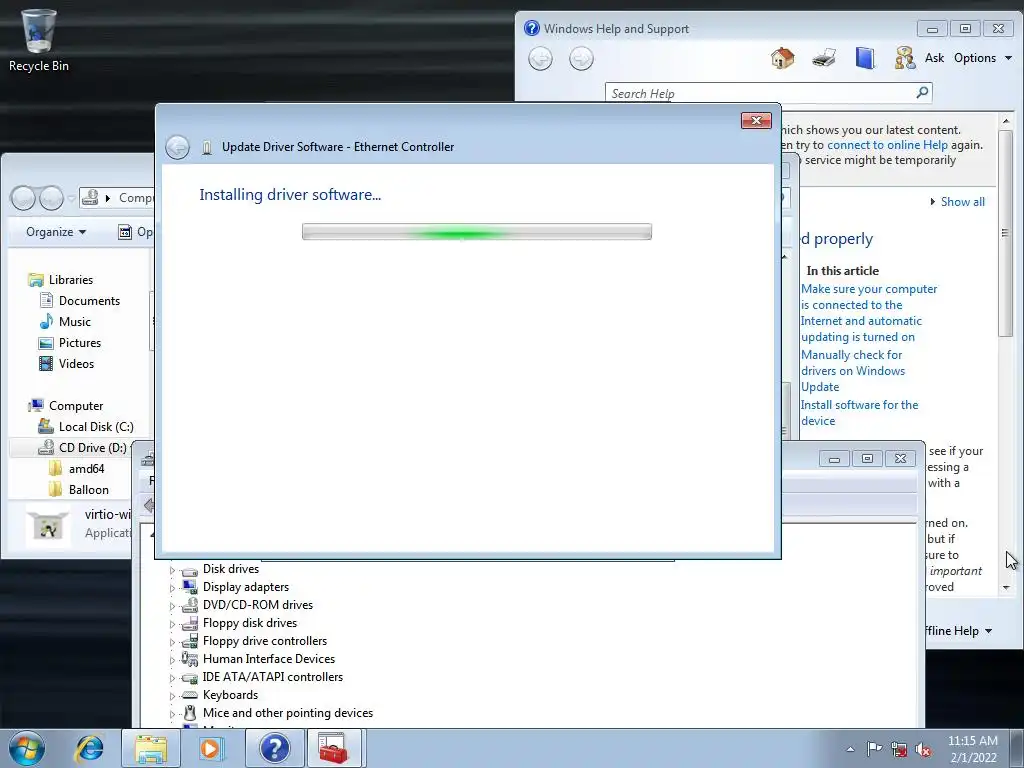Click Help scrollbar down arrow
This screenshot has width=1024, height=768.
[1006, 587]
